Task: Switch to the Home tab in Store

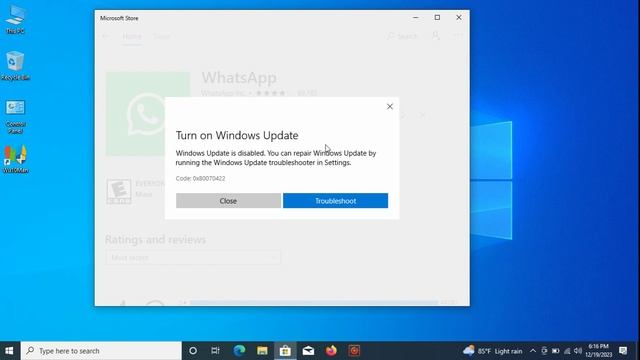Action: [132, 36]
